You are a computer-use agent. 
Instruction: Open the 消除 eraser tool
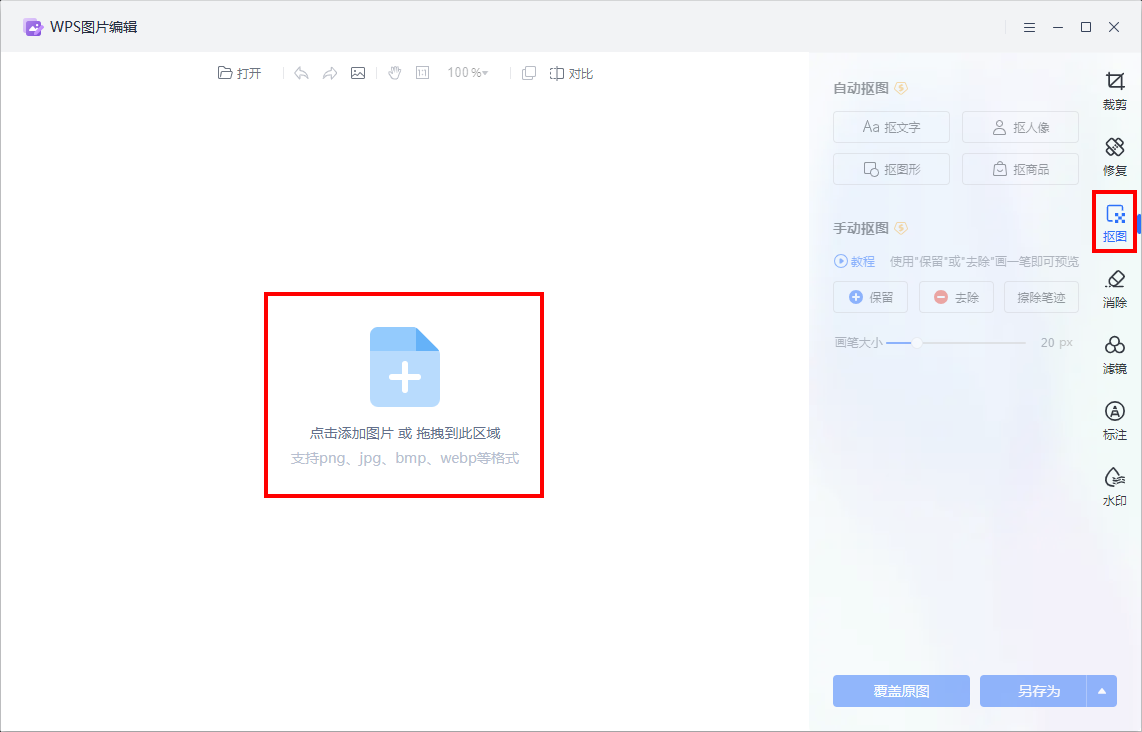tap(1114, 289)
